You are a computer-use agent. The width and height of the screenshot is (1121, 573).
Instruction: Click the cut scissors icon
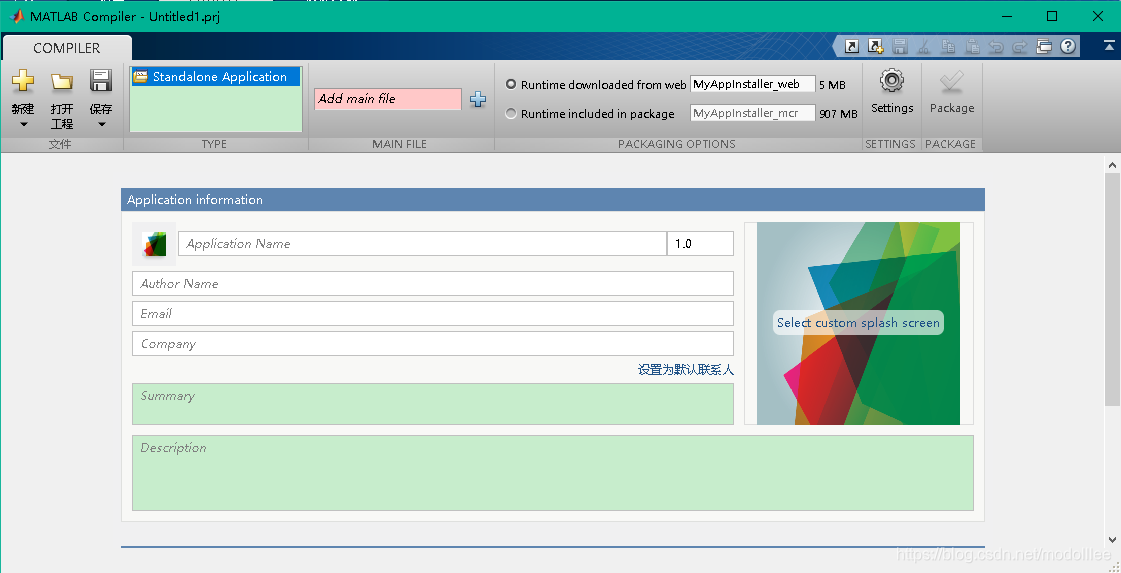924,46
